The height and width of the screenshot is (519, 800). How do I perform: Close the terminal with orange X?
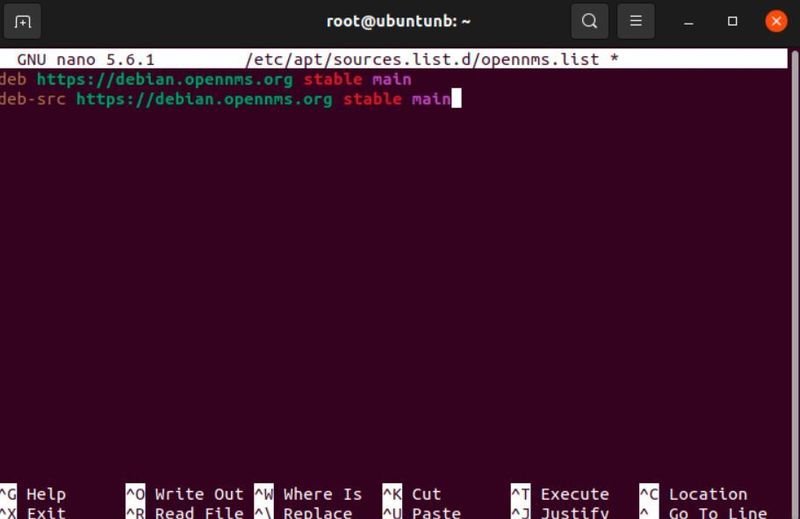(x=776, y=21)
